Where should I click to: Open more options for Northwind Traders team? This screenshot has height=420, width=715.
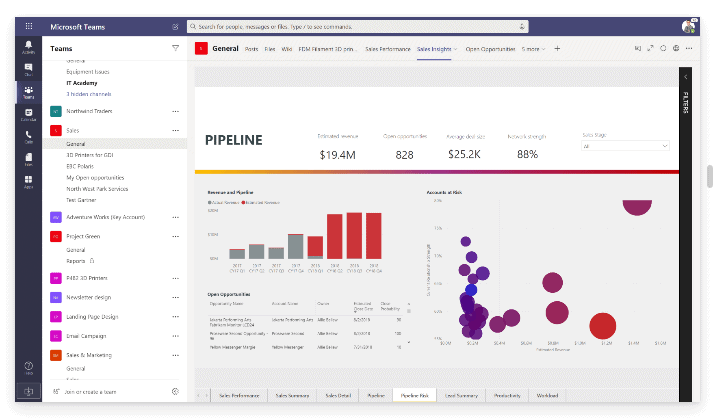click(x=176, y=111)
